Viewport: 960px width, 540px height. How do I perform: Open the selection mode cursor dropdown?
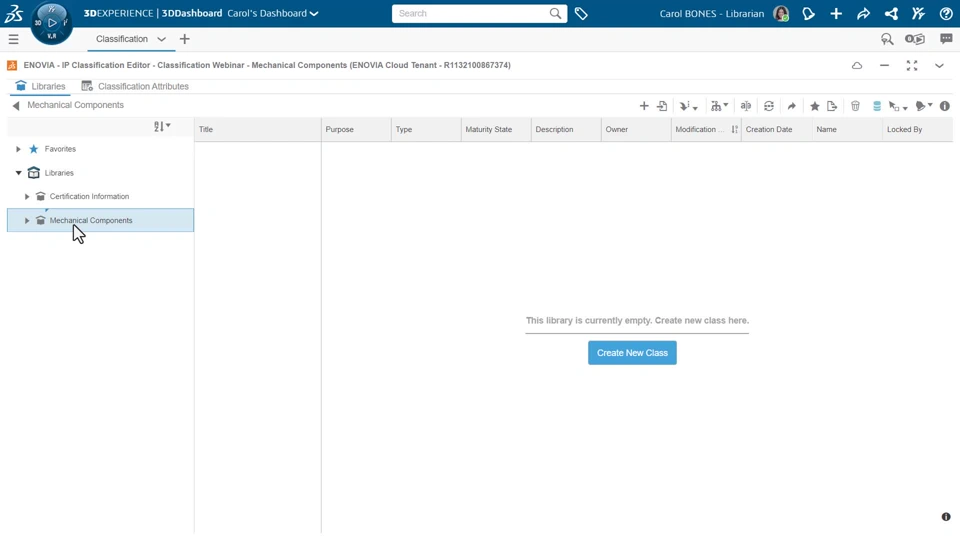898,106
